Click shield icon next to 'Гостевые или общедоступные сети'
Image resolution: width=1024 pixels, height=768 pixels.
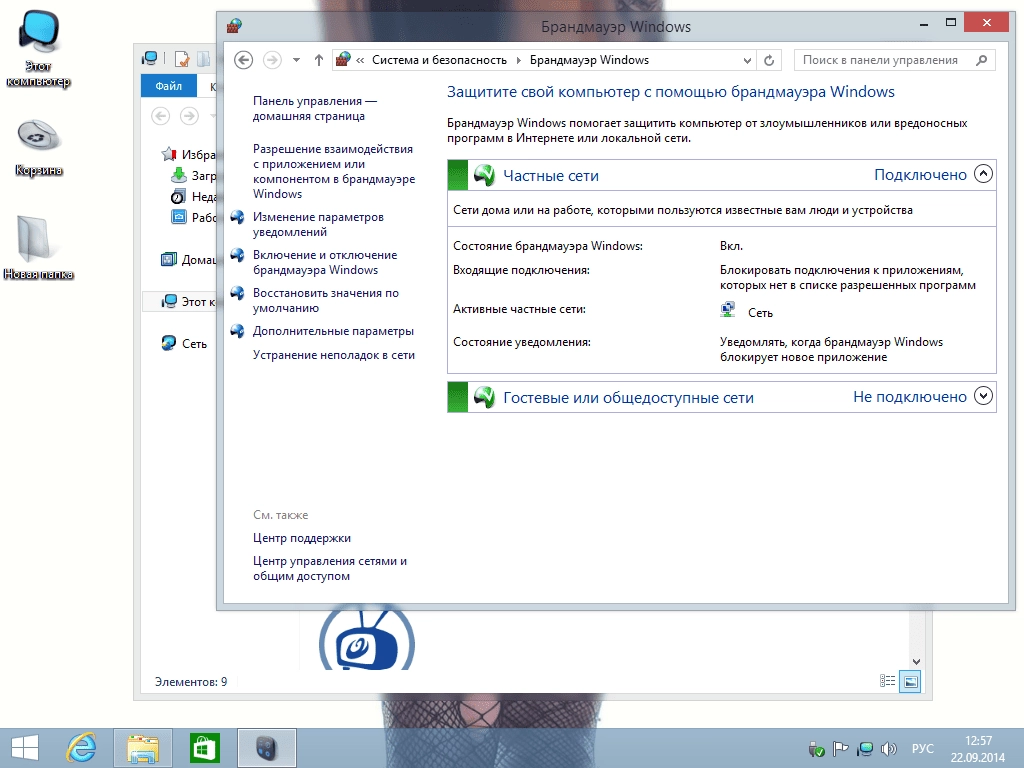coord(484,397)
